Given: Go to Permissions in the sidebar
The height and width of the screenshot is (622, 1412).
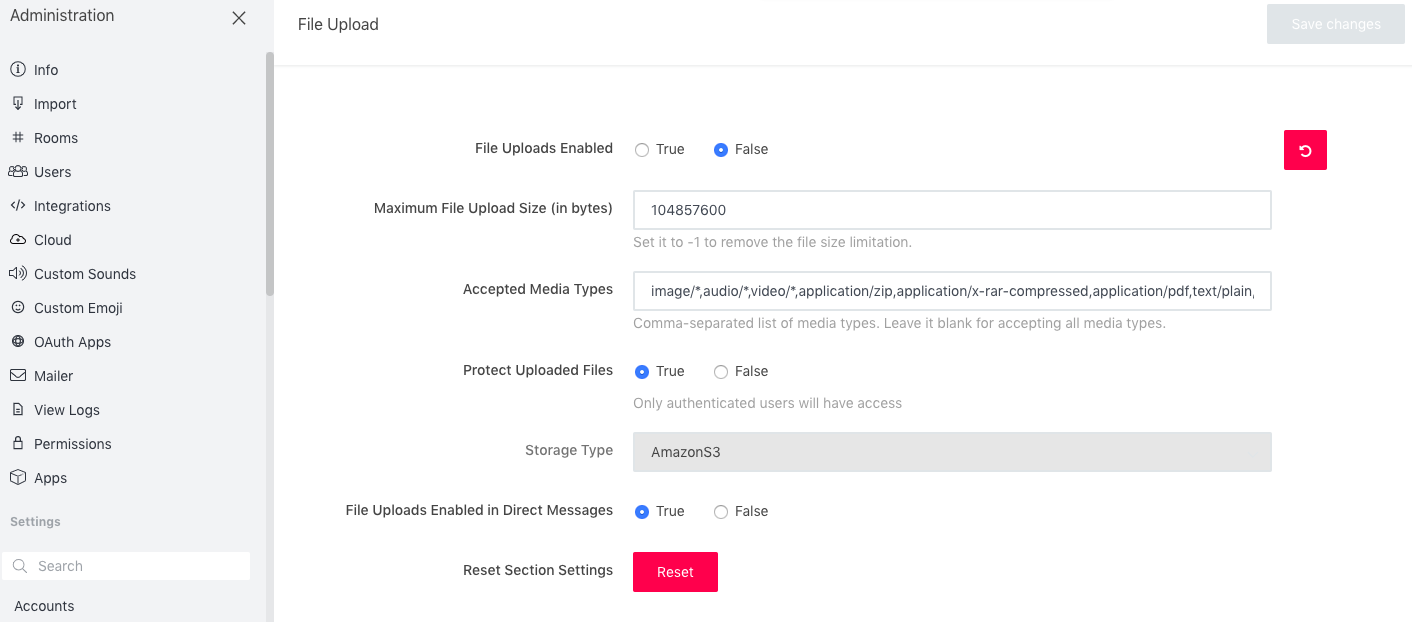Looking at the screenshot, I should click(x=72, y=444).
